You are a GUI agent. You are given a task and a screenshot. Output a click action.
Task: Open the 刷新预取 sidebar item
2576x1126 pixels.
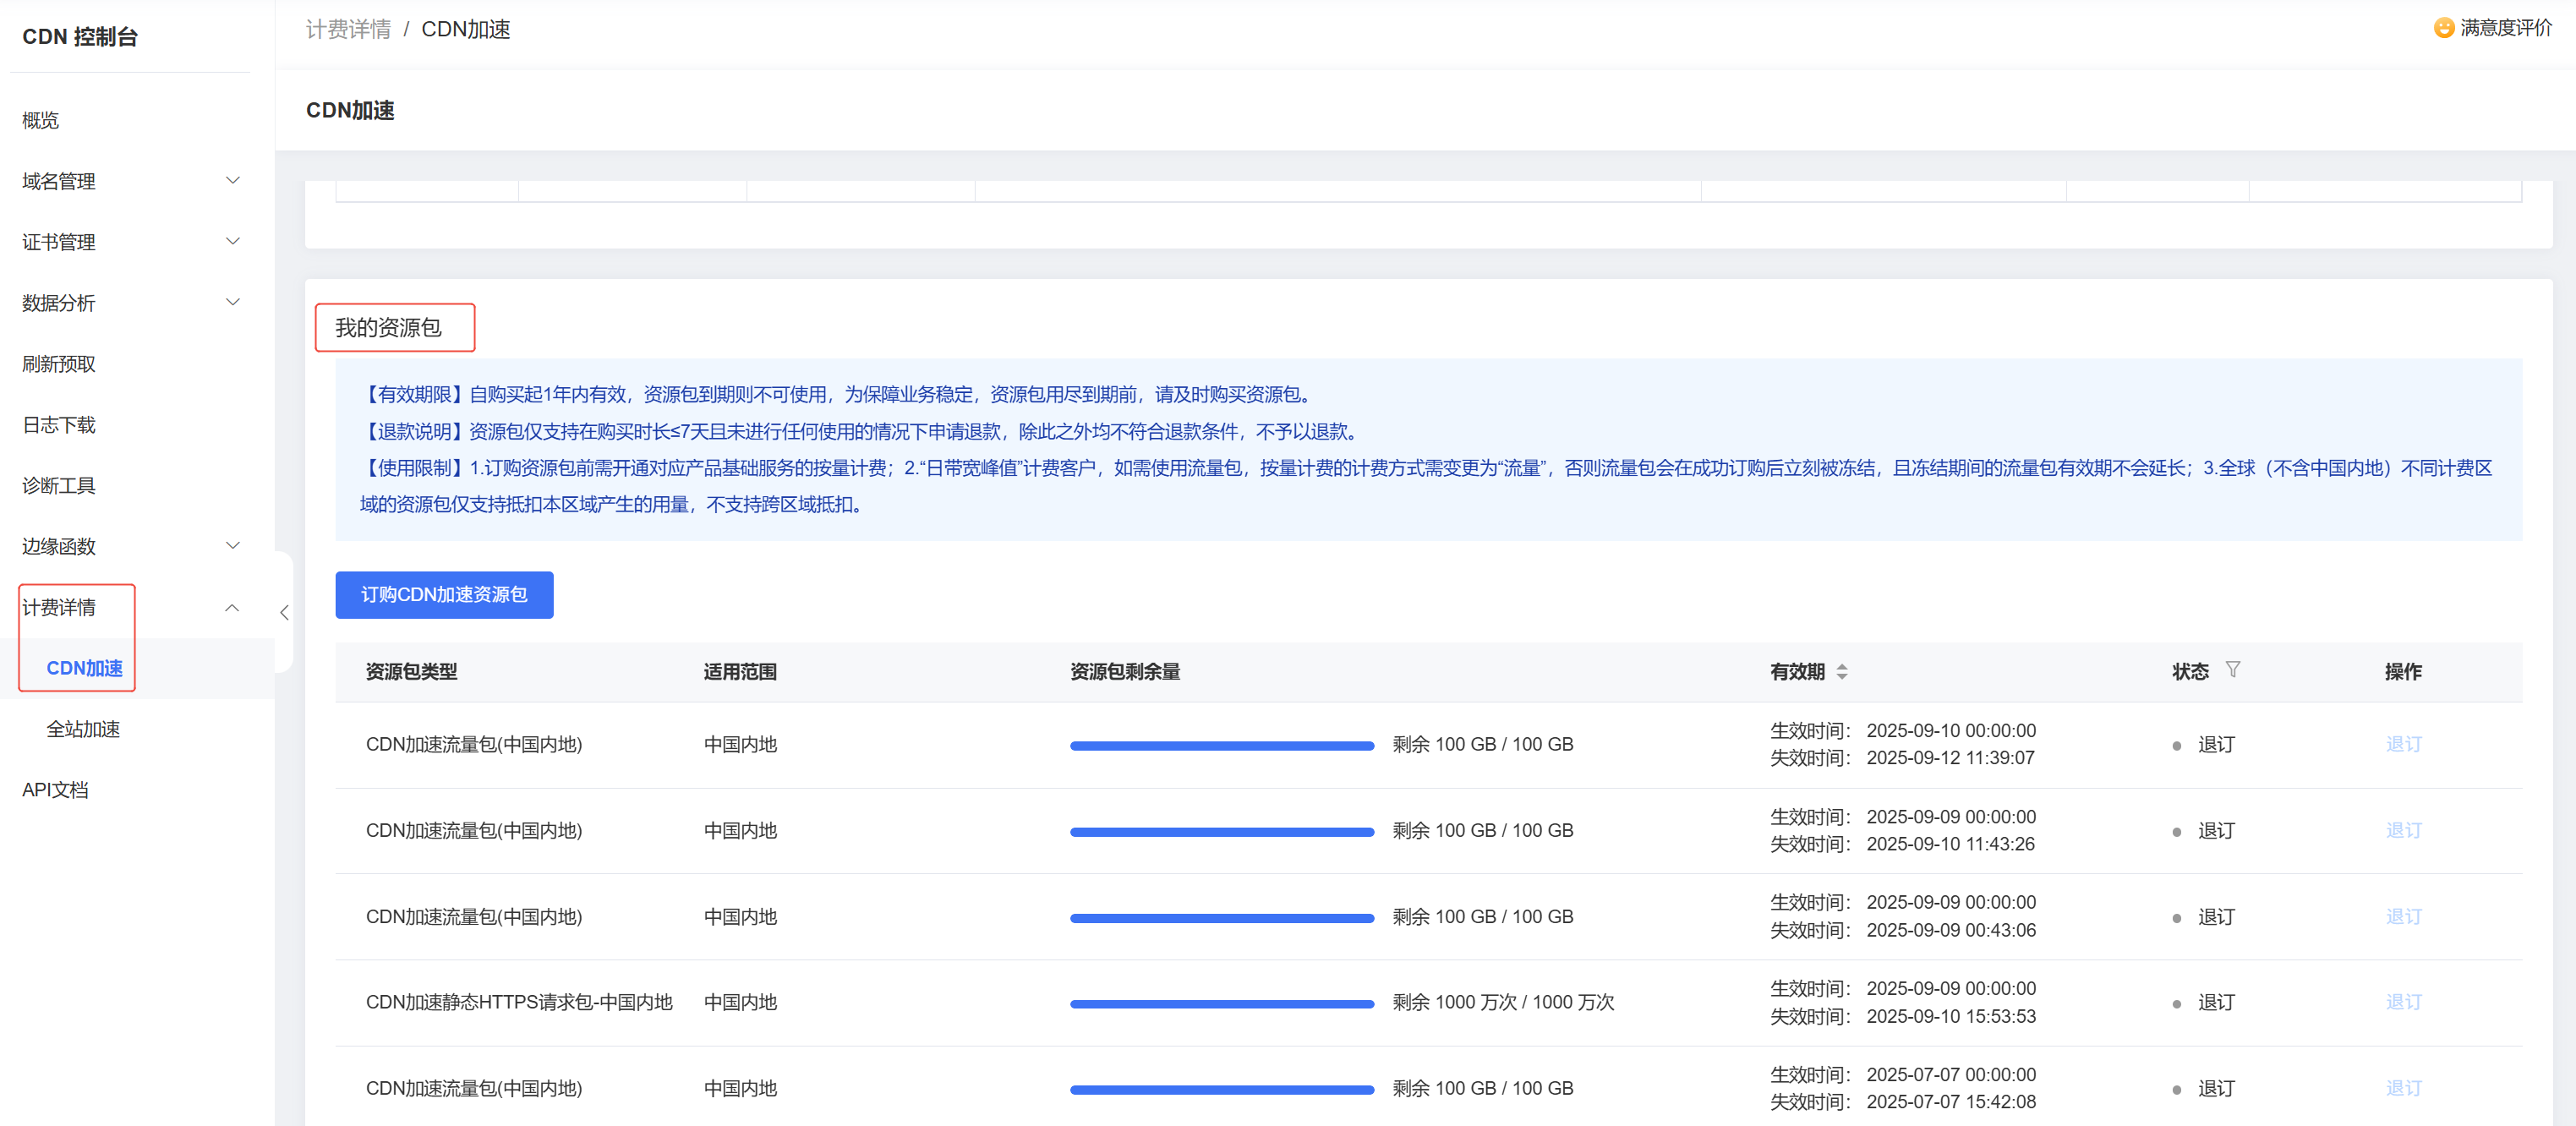[x=59, y=364]
